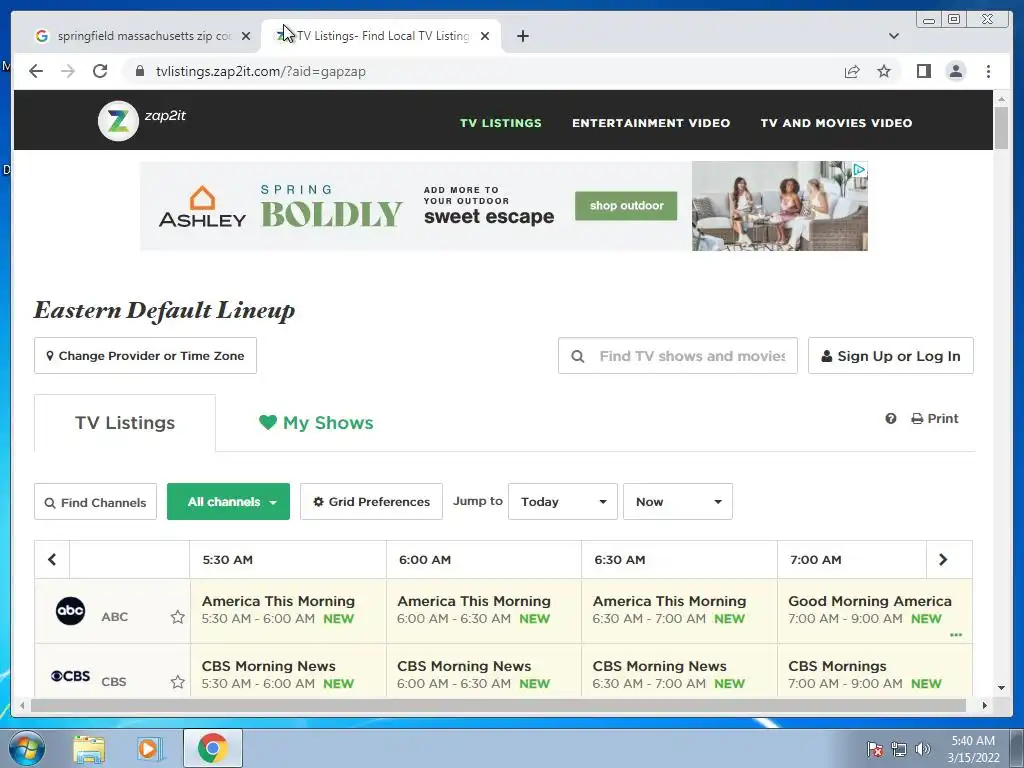
Task: Click the network tray icon
Action: [899, 749]
